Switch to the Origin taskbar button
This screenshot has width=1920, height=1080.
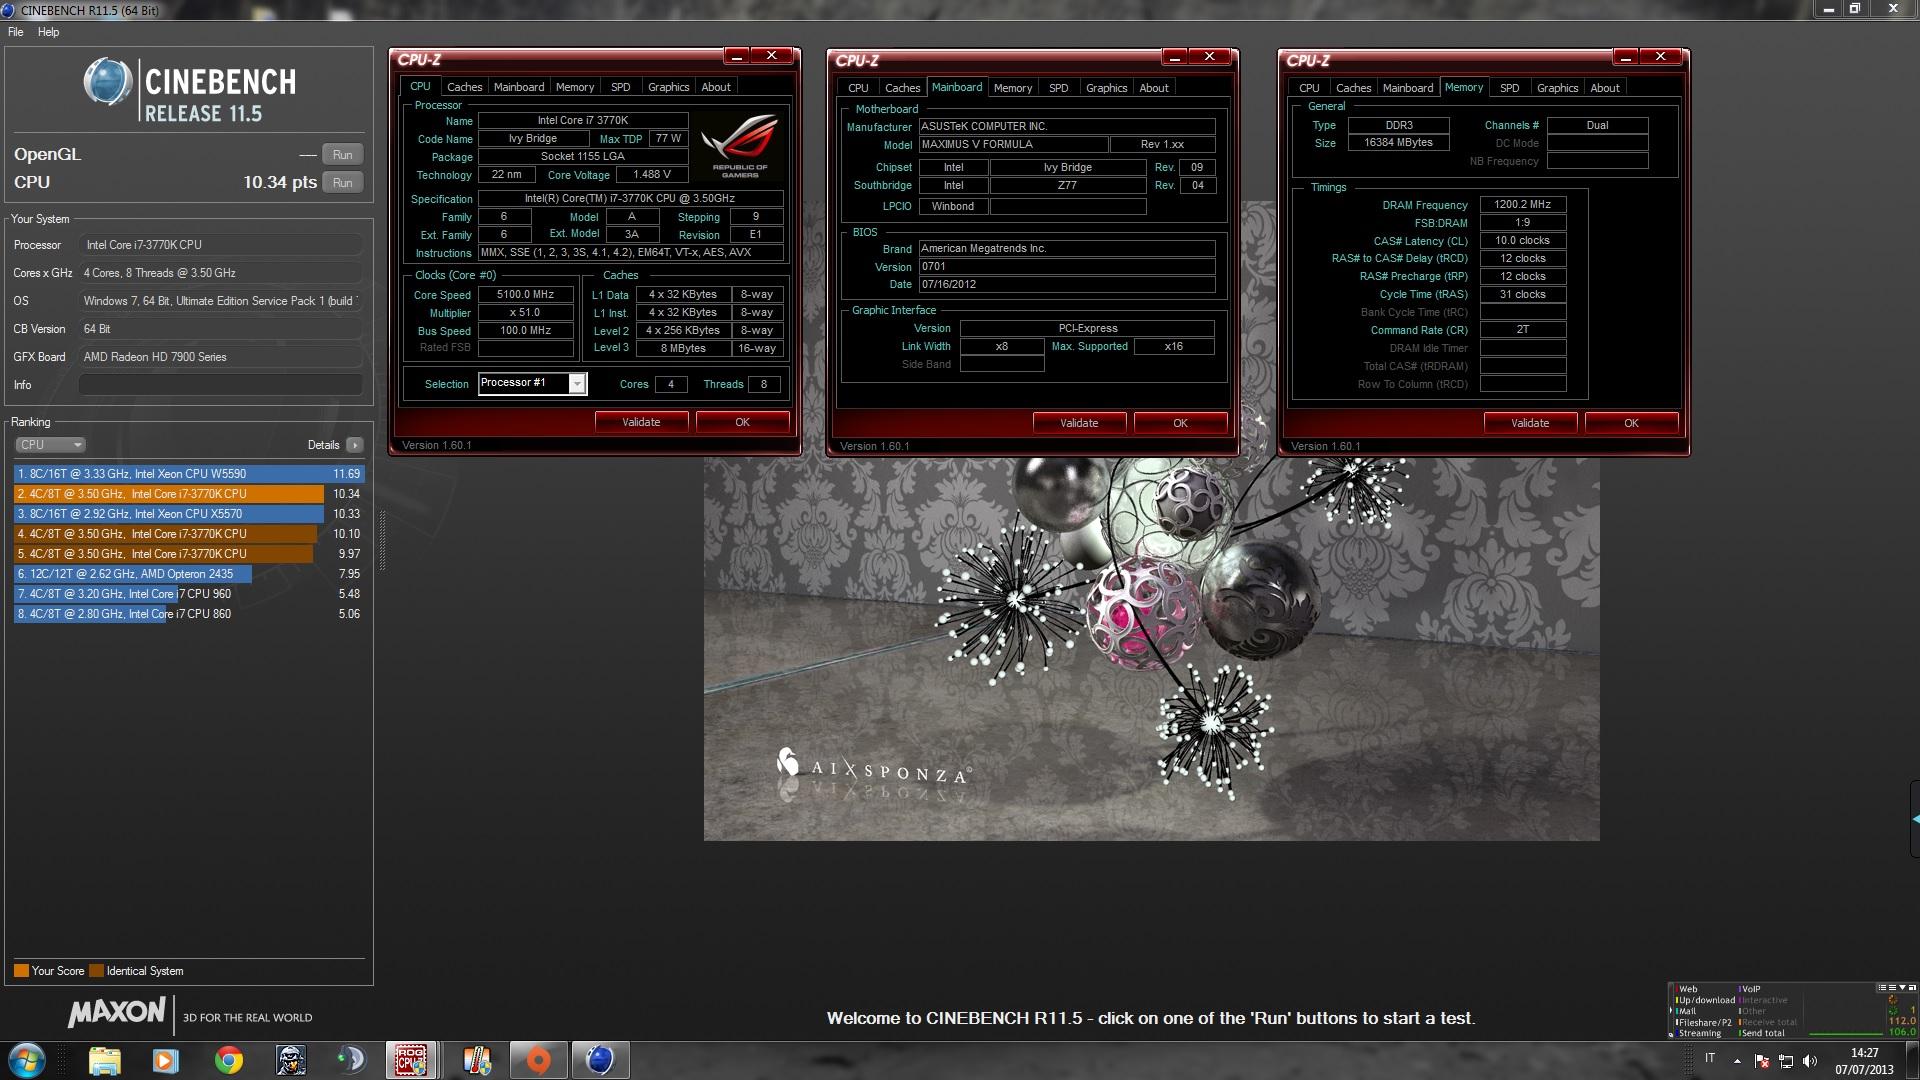pyautogui.click(x=538, y=1060)
